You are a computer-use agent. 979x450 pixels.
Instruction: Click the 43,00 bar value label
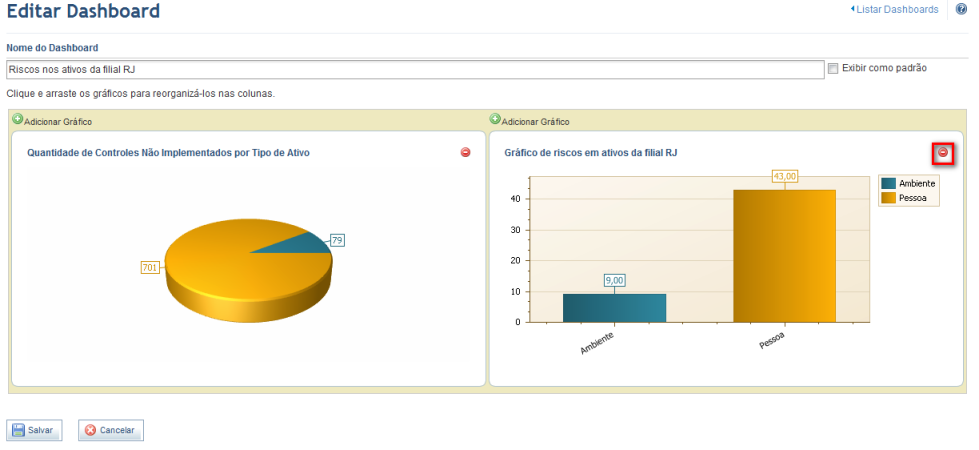click(785, 177)
